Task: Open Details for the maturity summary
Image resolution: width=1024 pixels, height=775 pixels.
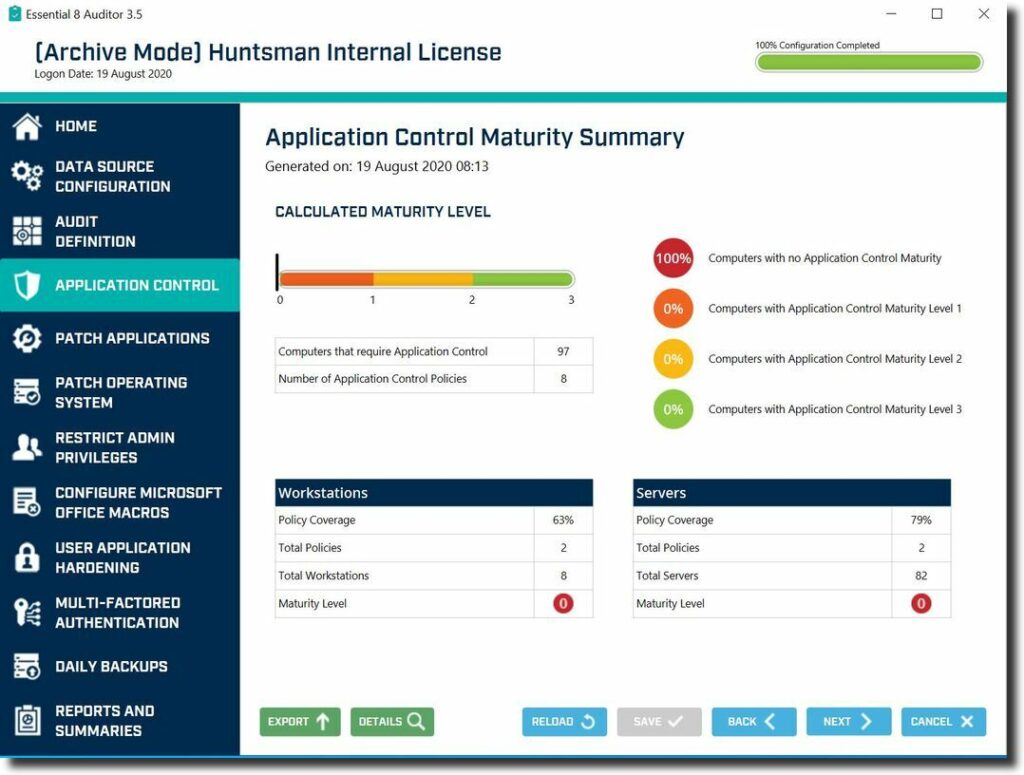Action: (x=392, y=721)
